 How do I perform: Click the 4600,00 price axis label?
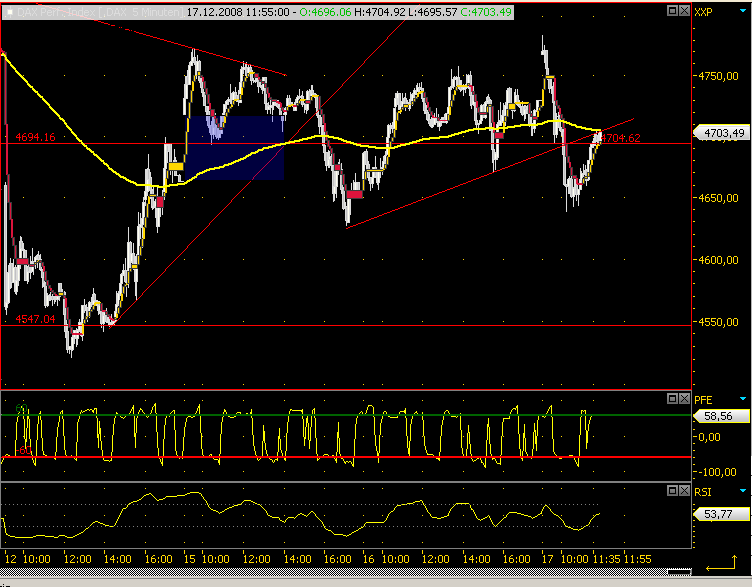coord(718,260)
